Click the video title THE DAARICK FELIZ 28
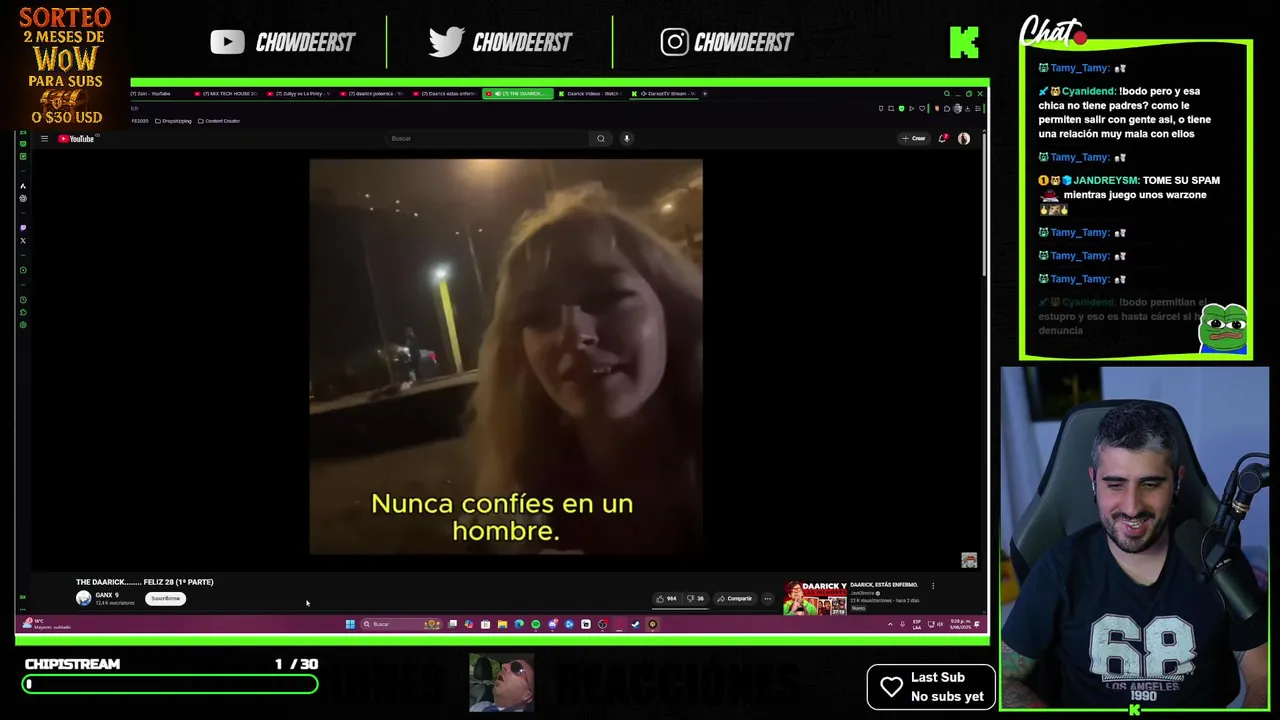This screenshot has width=1280, height=720. click(x=145, y=582)
